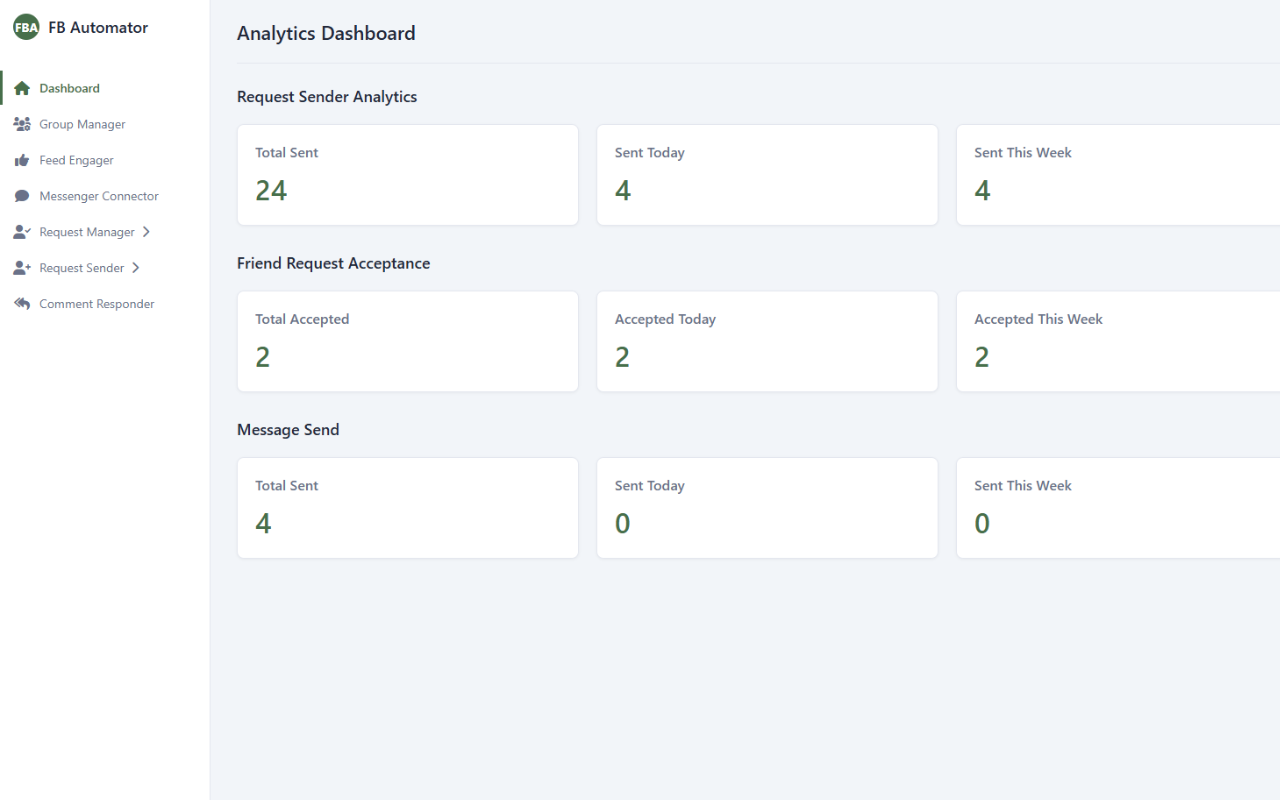Click the Request Manager person-check icon
The image size is (1280, 800).
click(21, 231)
